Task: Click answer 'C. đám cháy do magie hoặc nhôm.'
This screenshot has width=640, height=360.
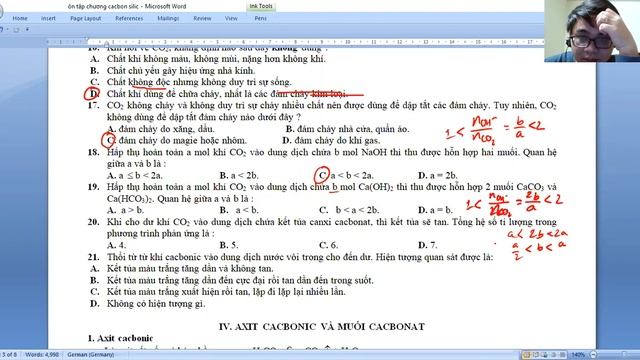Action: (x=177, y=140)
